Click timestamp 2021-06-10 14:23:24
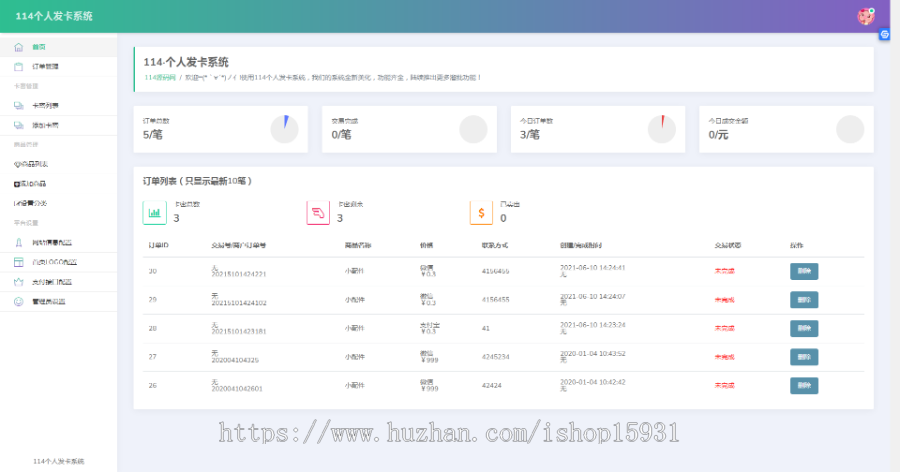The image size is (900, 472). (592, 325)
